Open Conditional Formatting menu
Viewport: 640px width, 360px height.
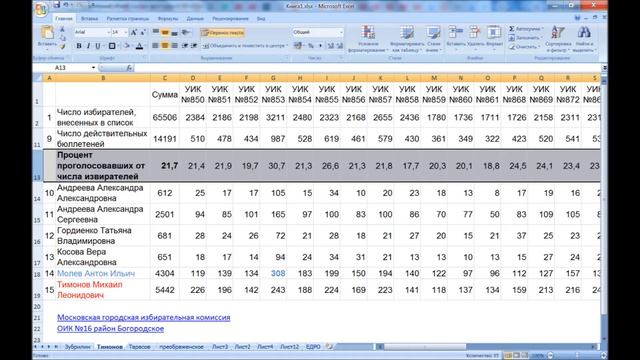(368, 39)
